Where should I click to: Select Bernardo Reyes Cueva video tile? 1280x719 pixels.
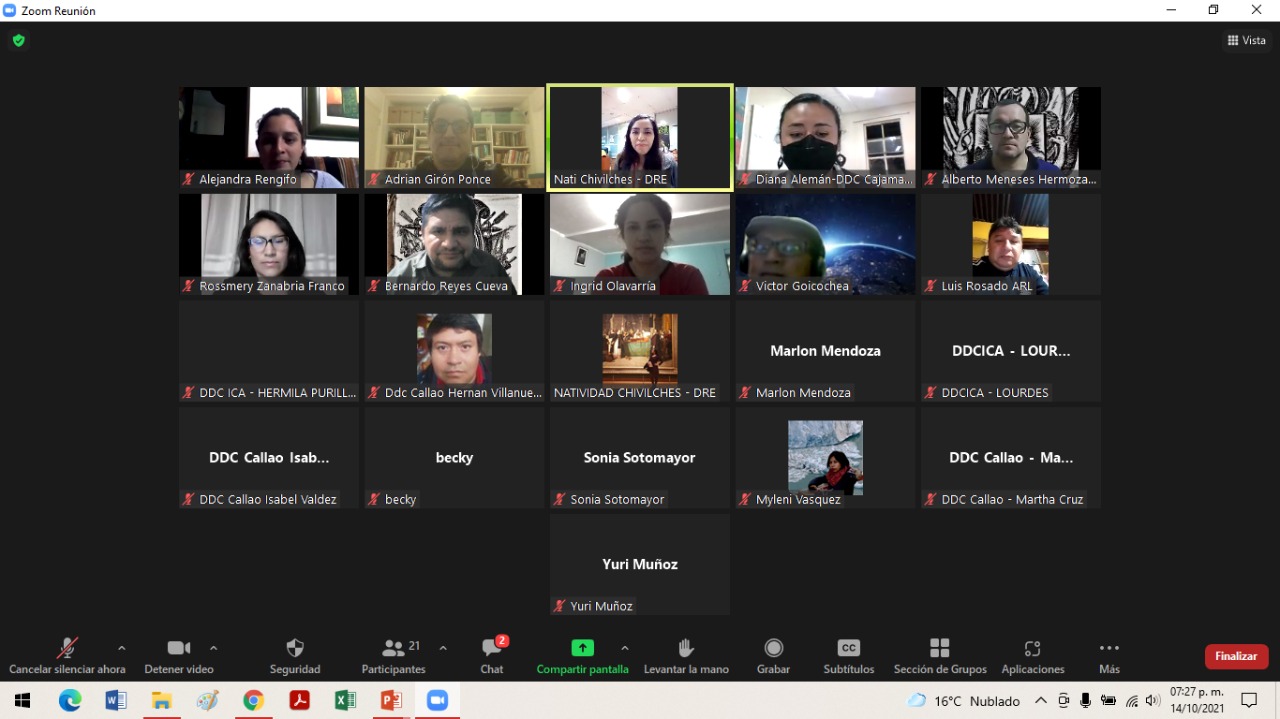[x=454, y=244]
